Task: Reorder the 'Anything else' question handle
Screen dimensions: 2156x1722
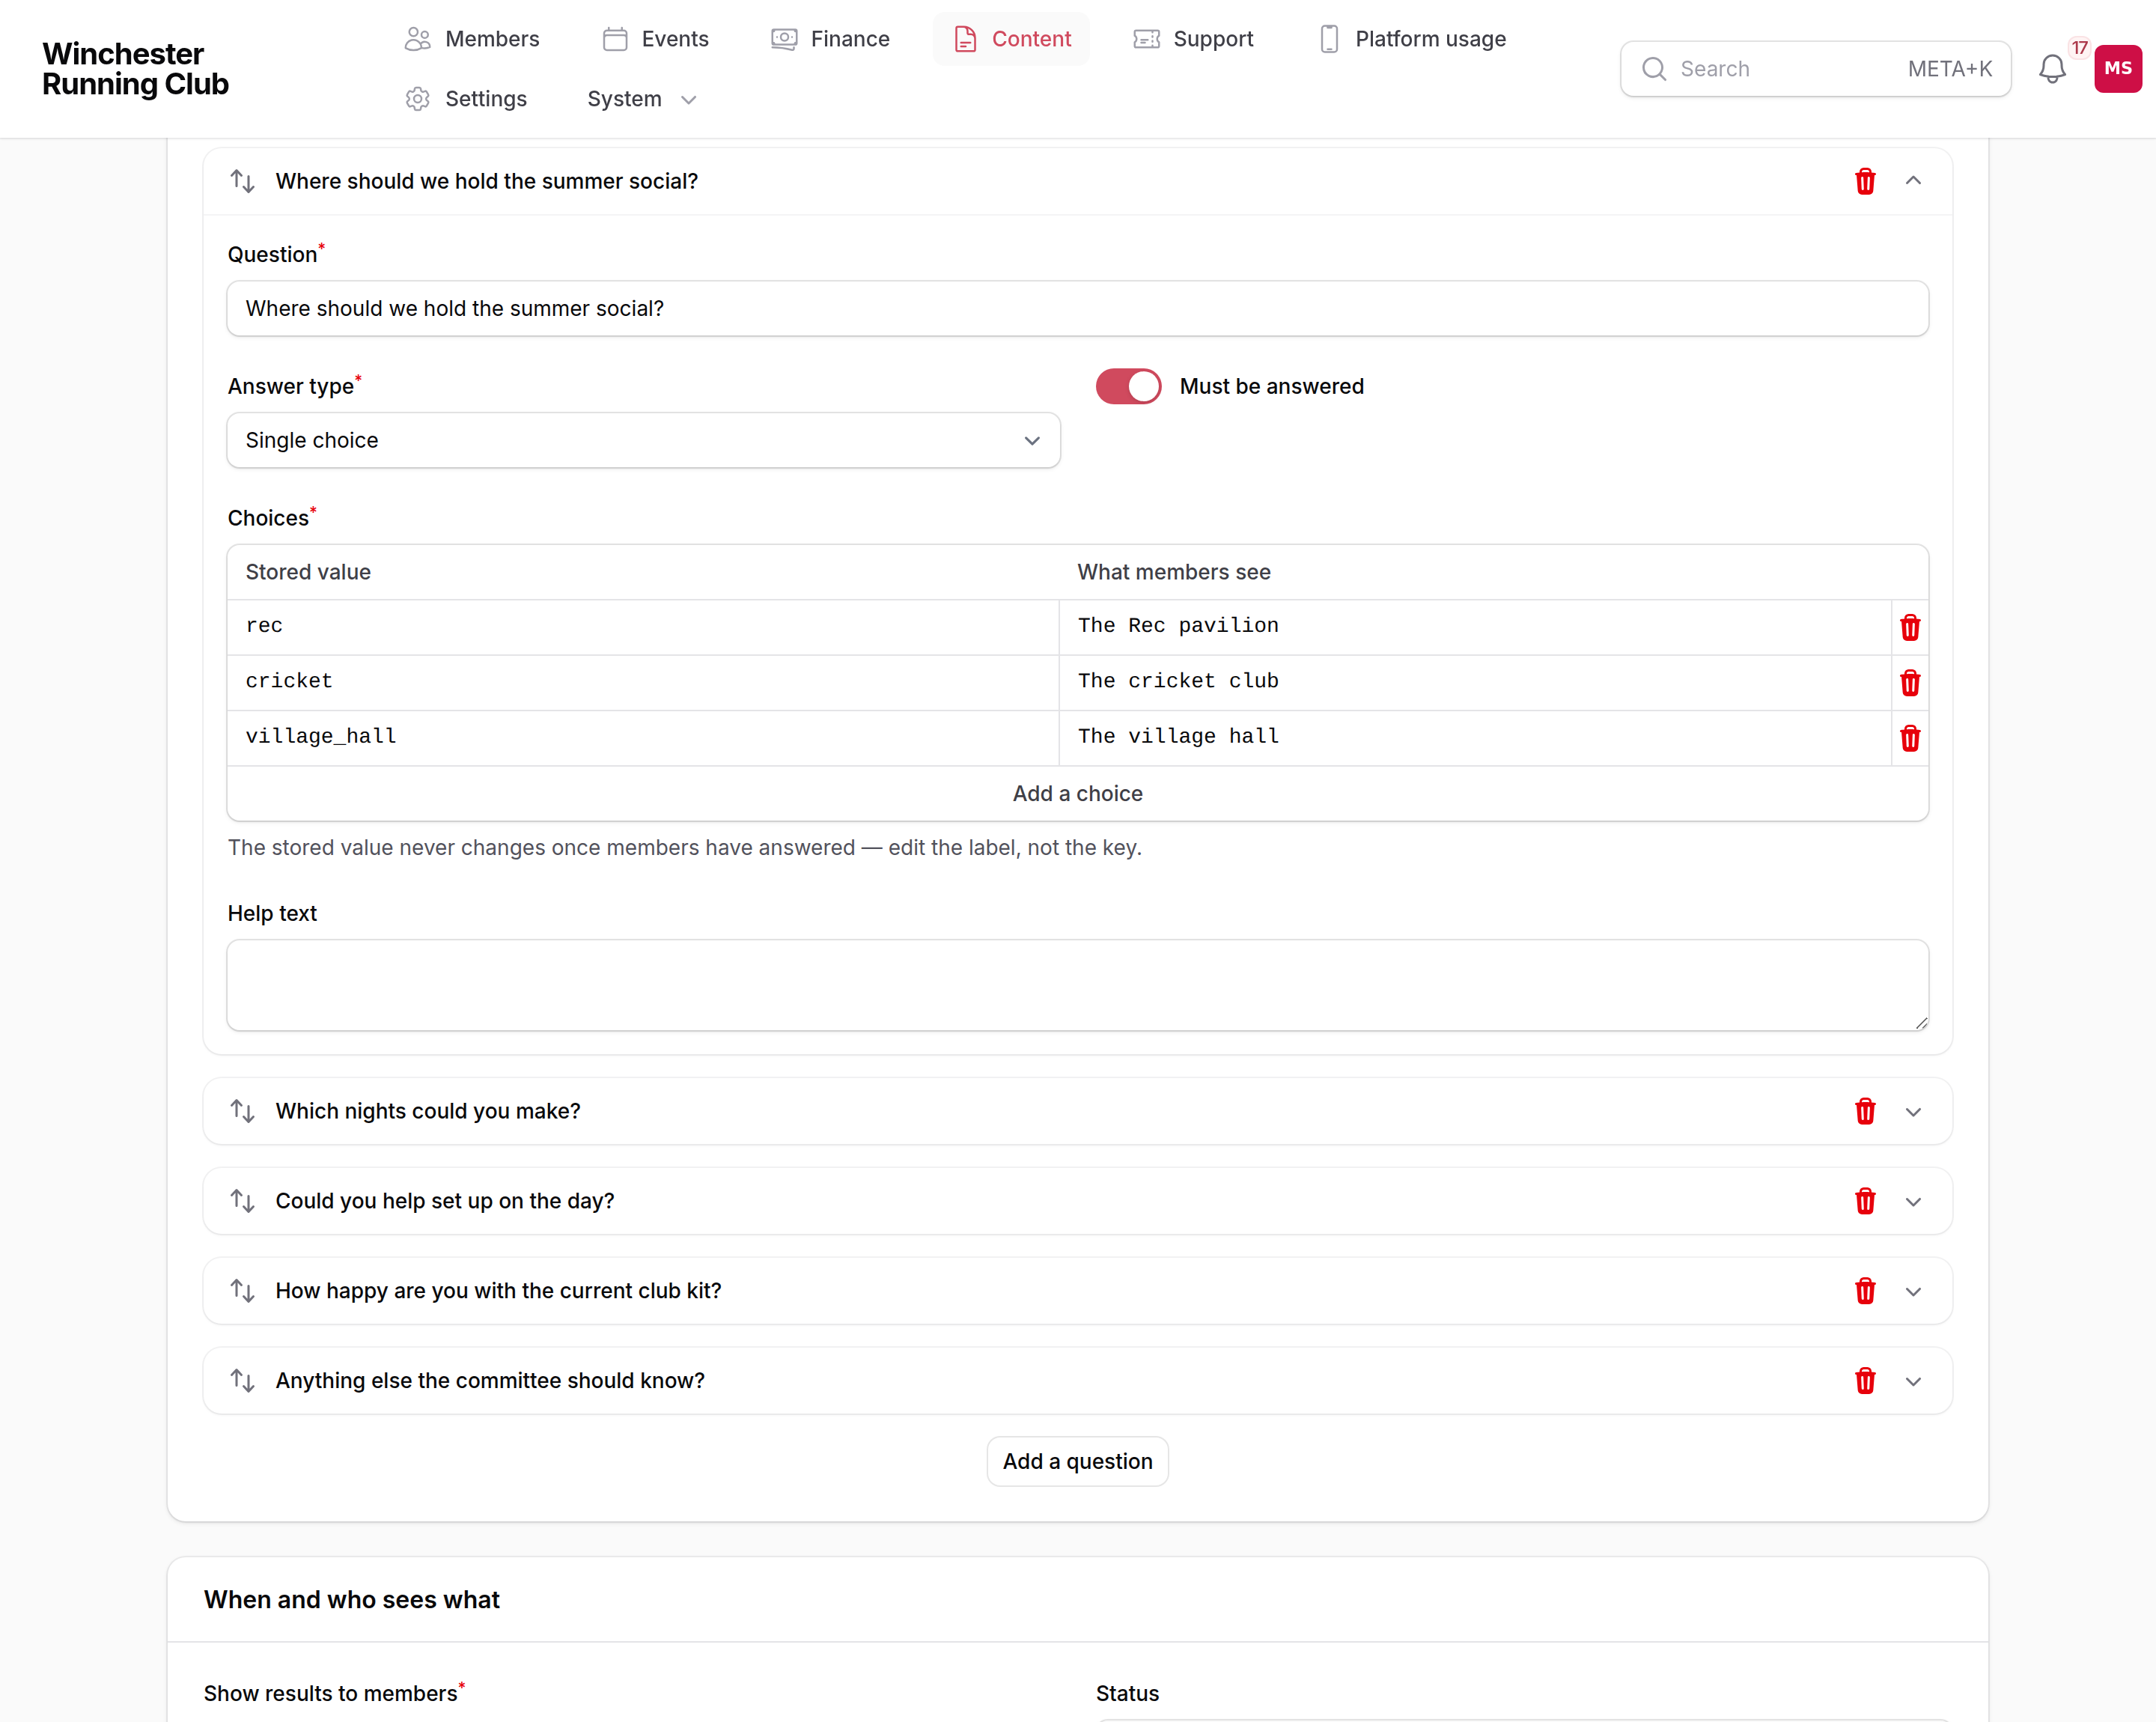Action: click(243, 1380)
